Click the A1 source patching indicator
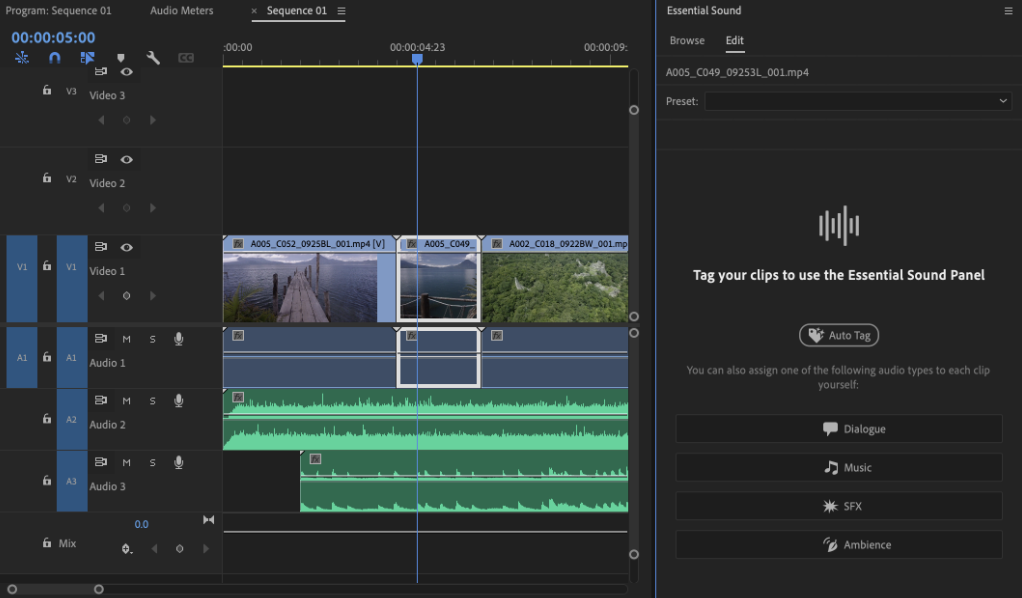The image size is (1022, 598). (21, 358)
